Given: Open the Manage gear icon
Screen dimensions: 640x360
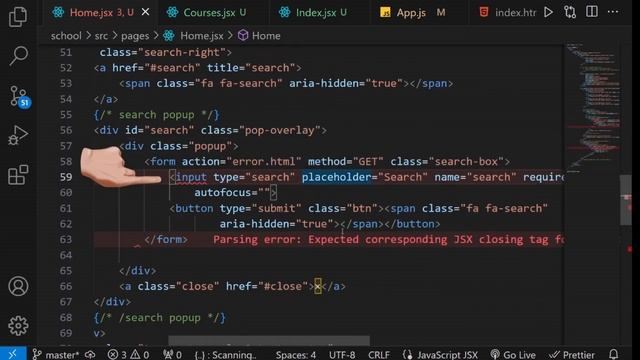Looking at the screenshot, I should 18,325.
